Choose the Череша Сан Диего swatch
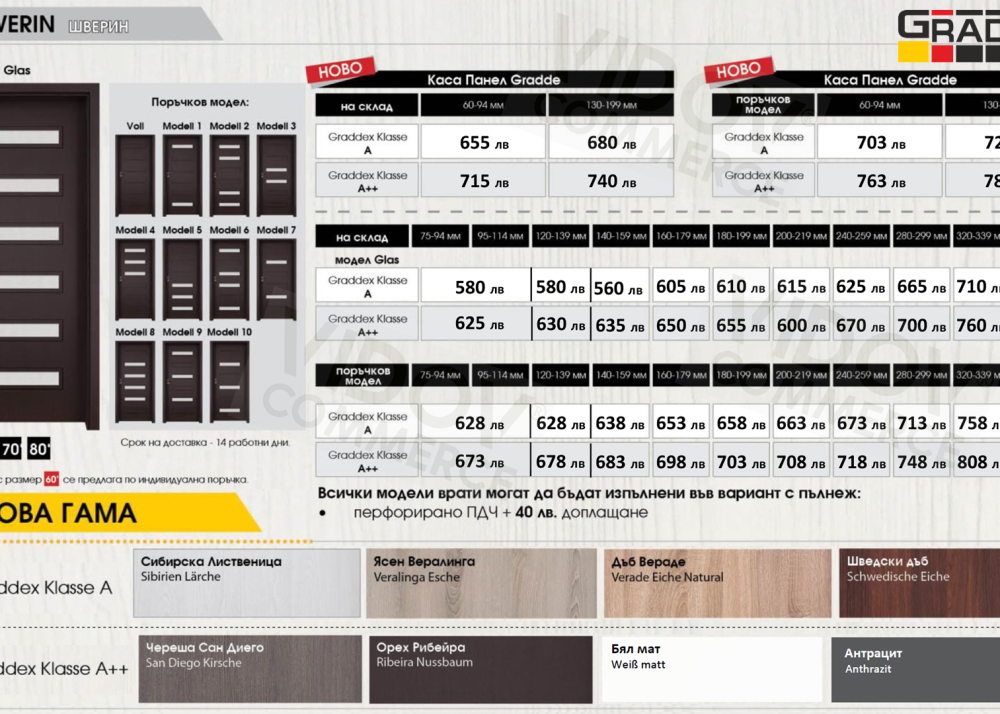This screenshot has height=714, width=1000. click(246, 669)
